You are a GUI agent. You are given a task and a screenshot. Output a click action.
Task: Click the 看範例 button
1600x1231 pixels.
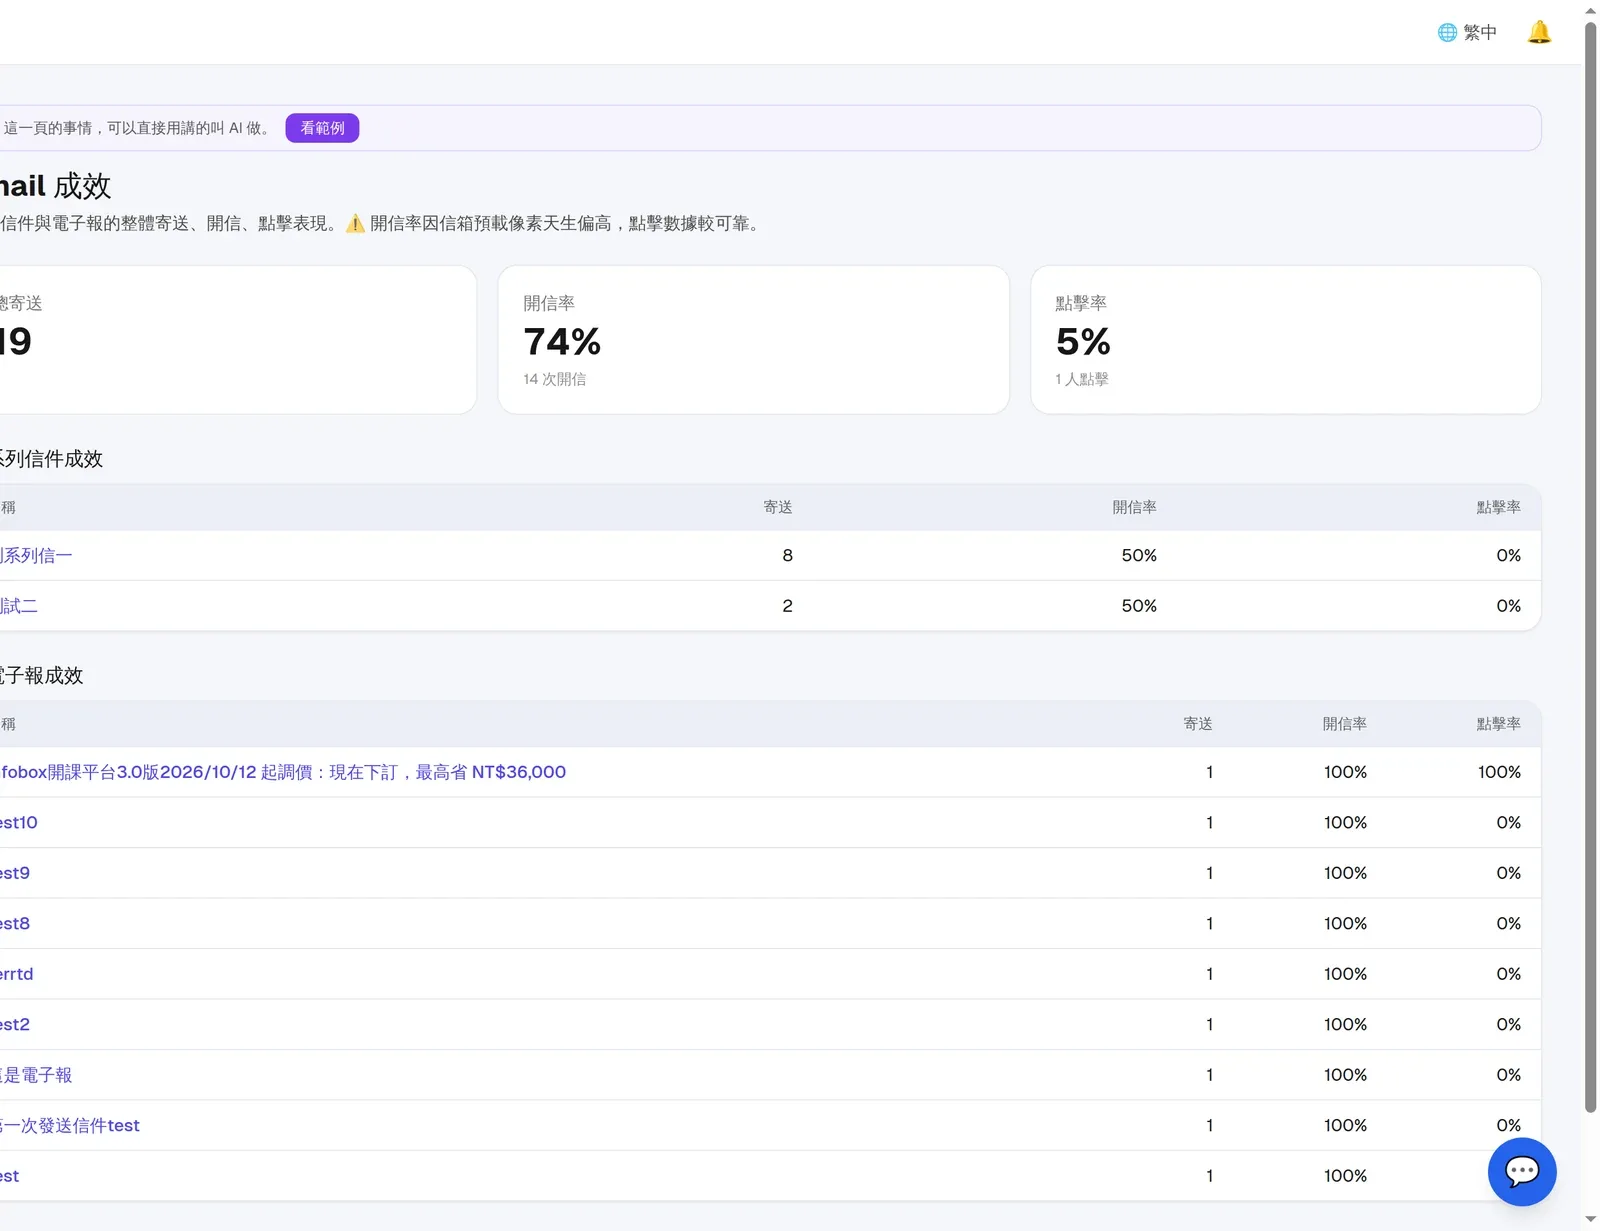pos(322,128)
